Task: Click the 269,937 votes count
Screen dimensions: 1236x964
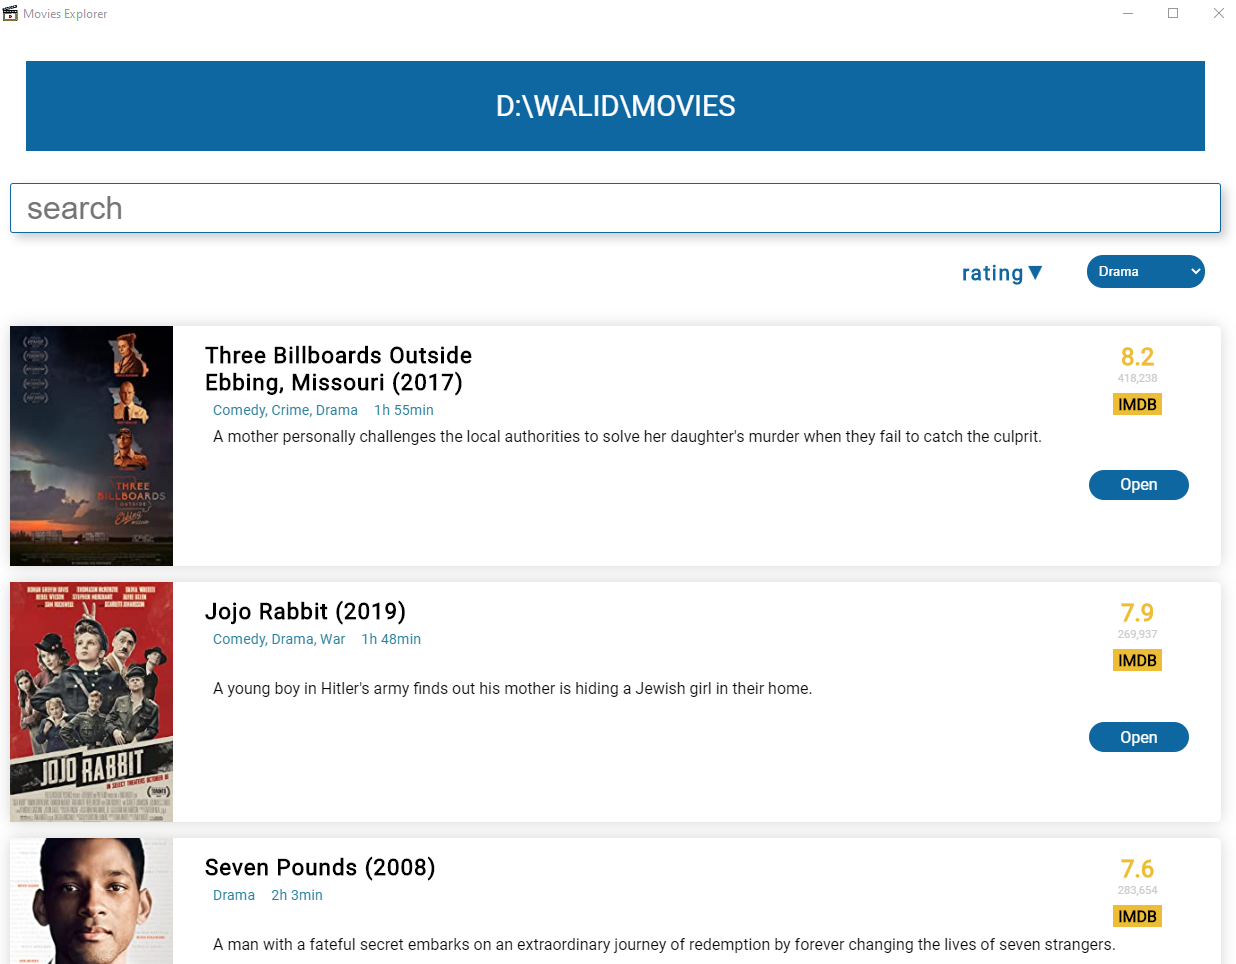Action: [1137, 634]
